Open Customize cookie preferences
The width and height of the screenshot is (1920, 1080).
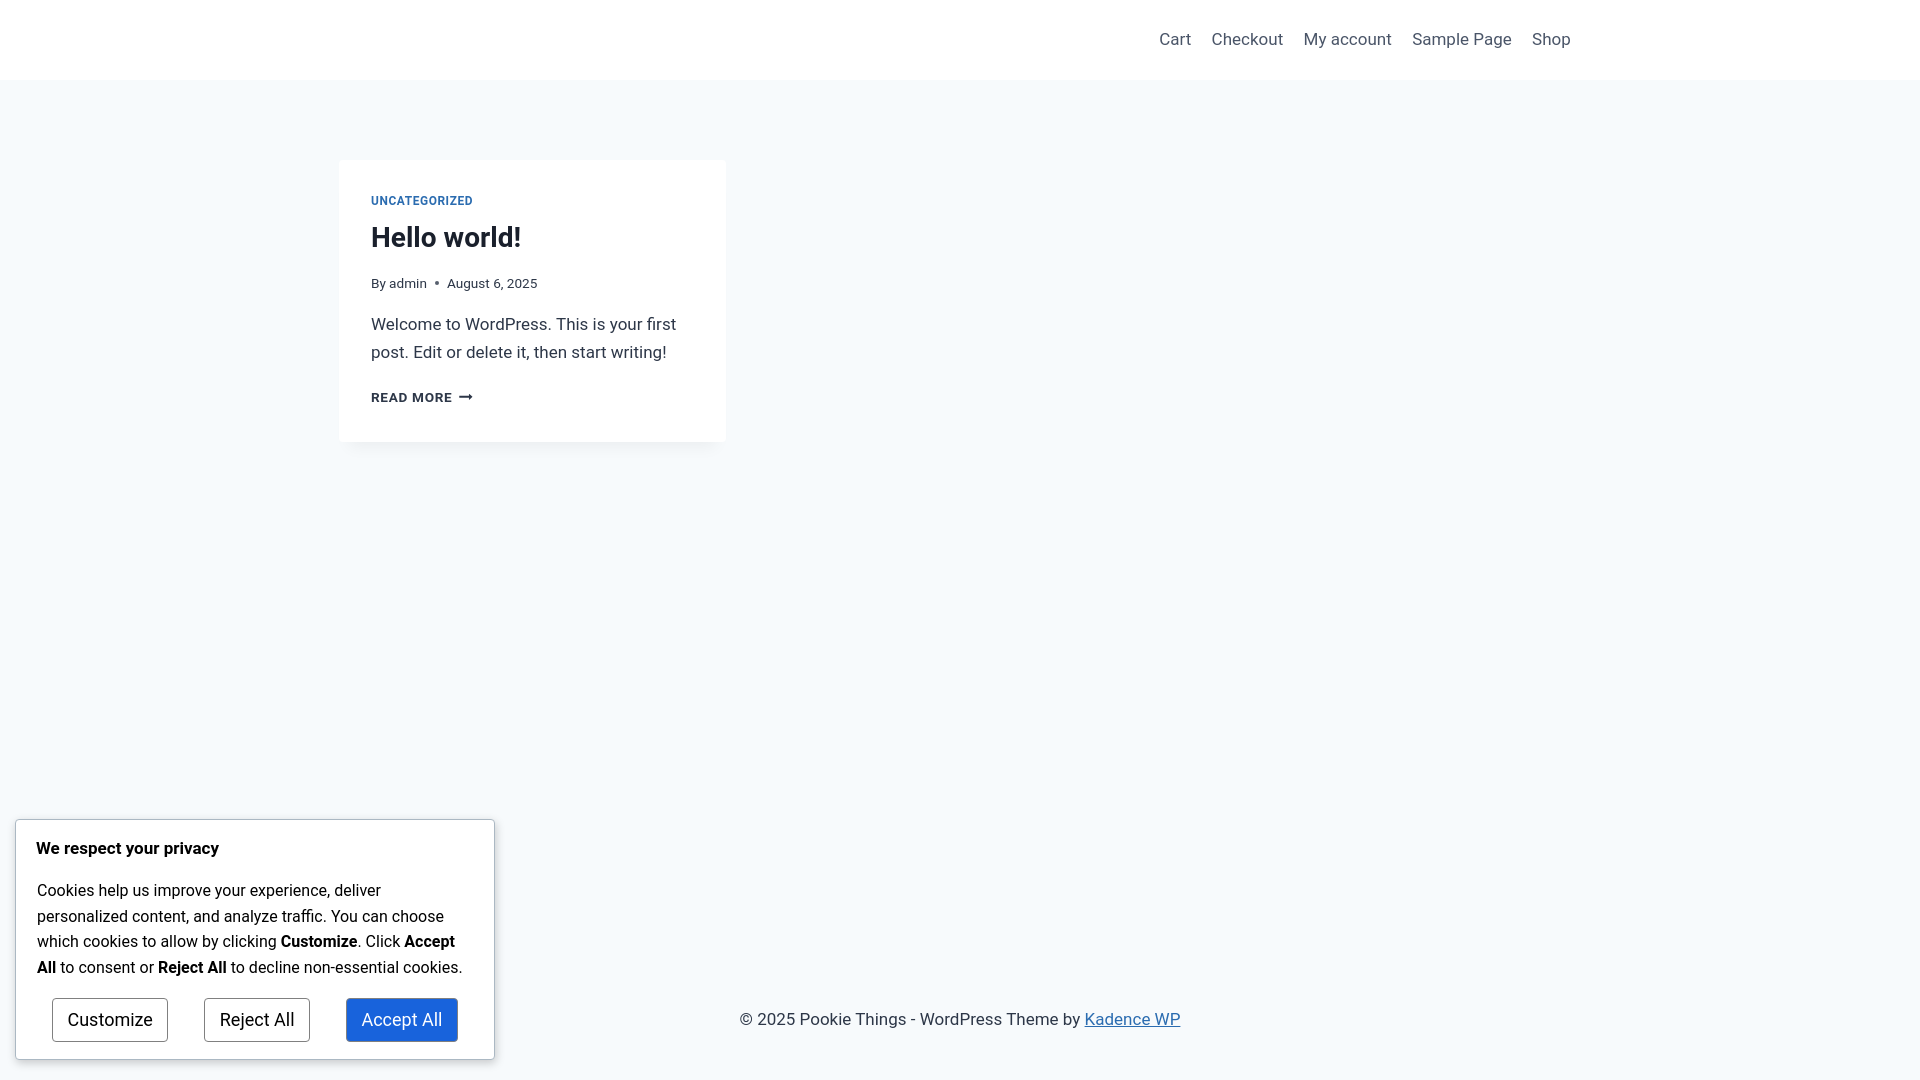point(110,1020)
